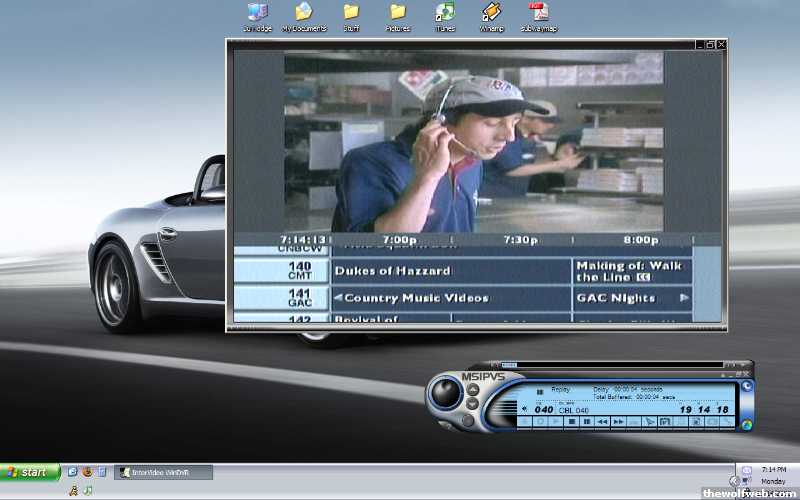This screenshot has height=500, width=800.
Task: Click the Fast Forward button in WinDVR
Action: 619,422
